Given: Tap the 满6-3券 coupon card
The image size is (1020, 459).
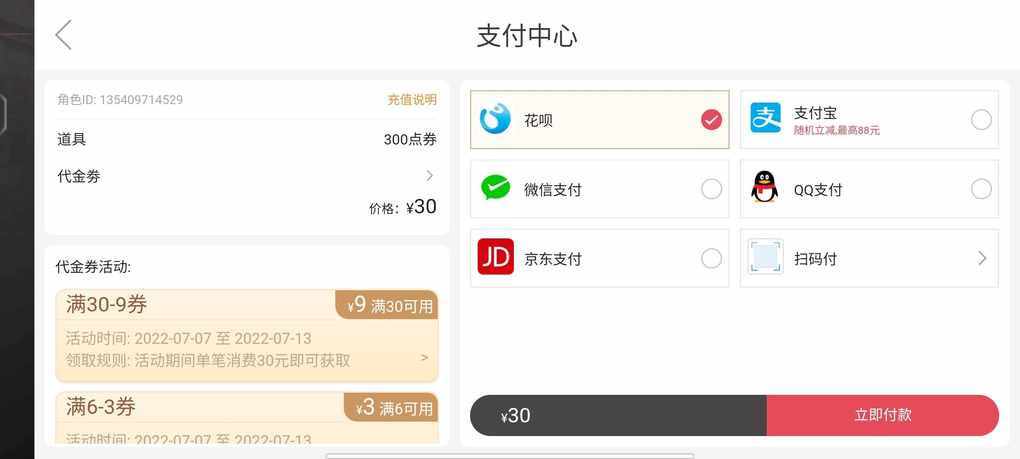Looking at the screenshot, I should [247, 418].
